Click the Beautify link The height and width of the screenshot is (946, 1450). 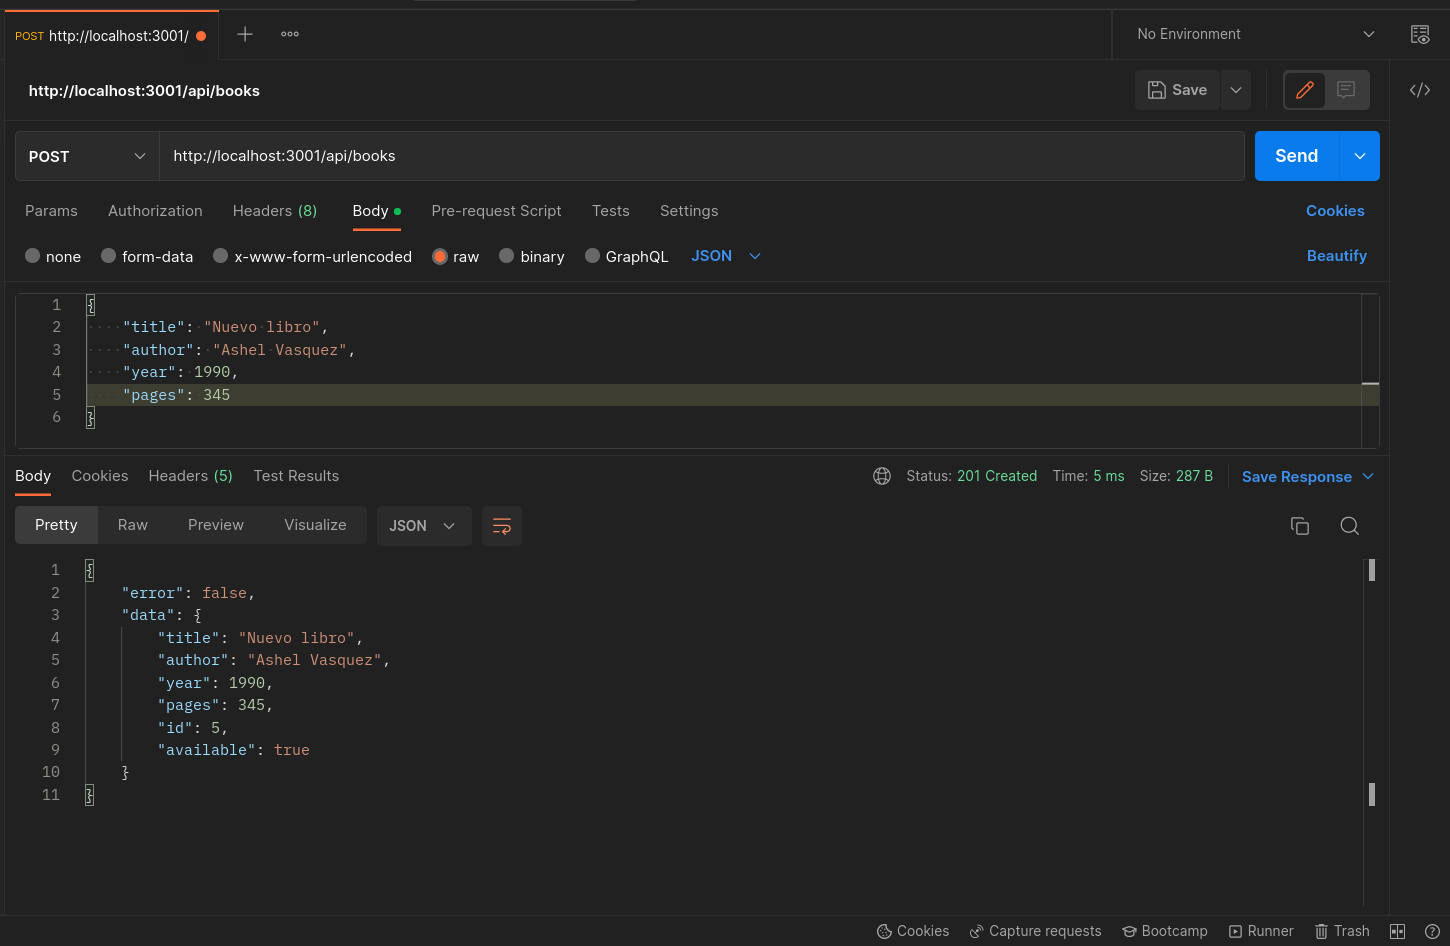[x=1337, y=256]
